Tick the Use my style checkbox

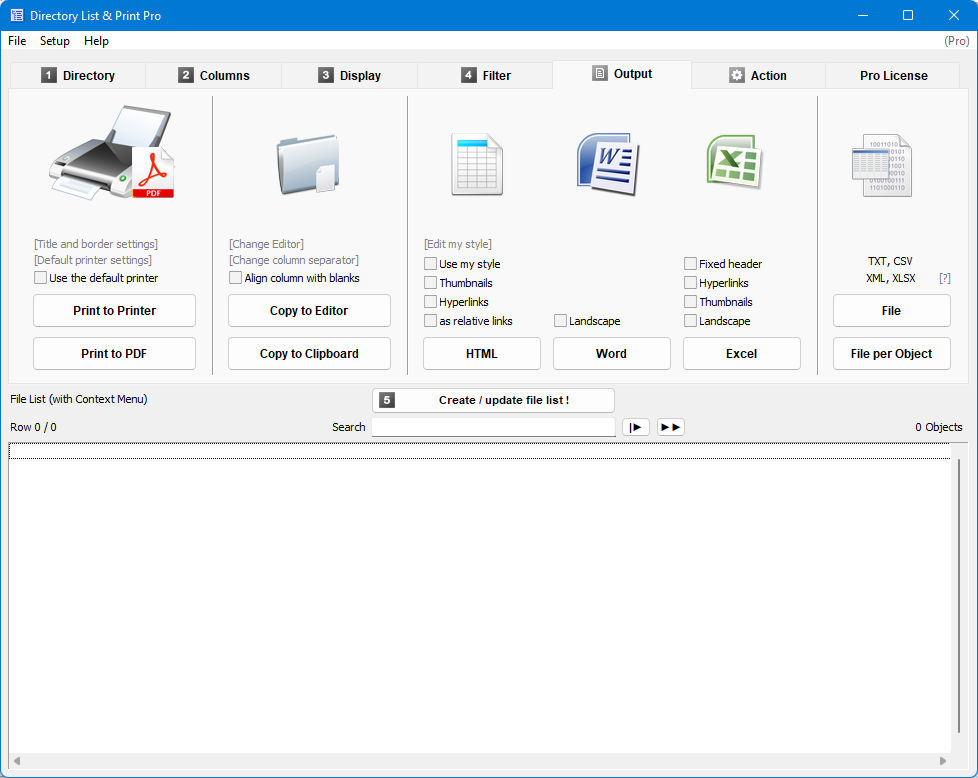point(430,263)
